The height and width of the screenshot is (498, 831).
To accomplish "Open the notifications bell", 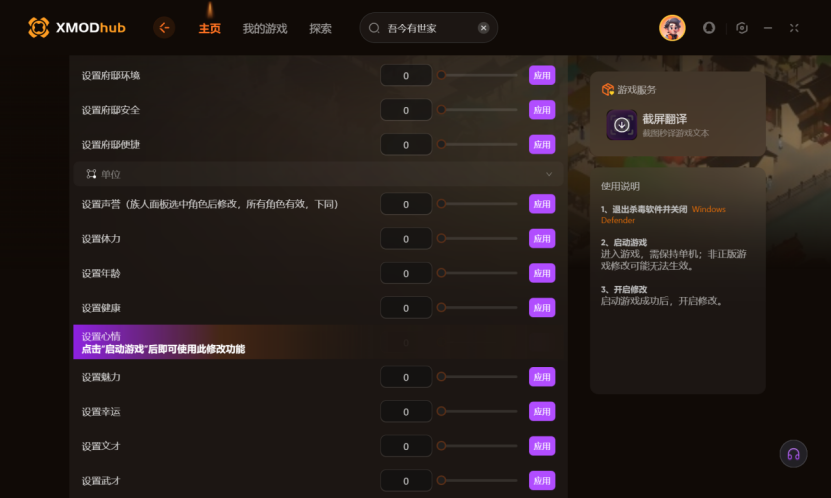I will 709,28.
